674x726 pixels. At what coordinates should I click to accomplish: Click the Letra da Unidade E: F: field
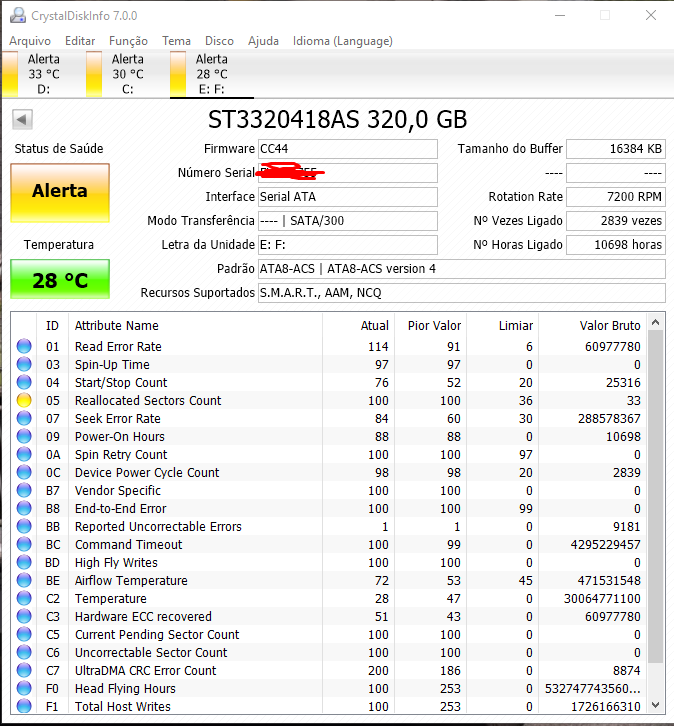[347, 245]
